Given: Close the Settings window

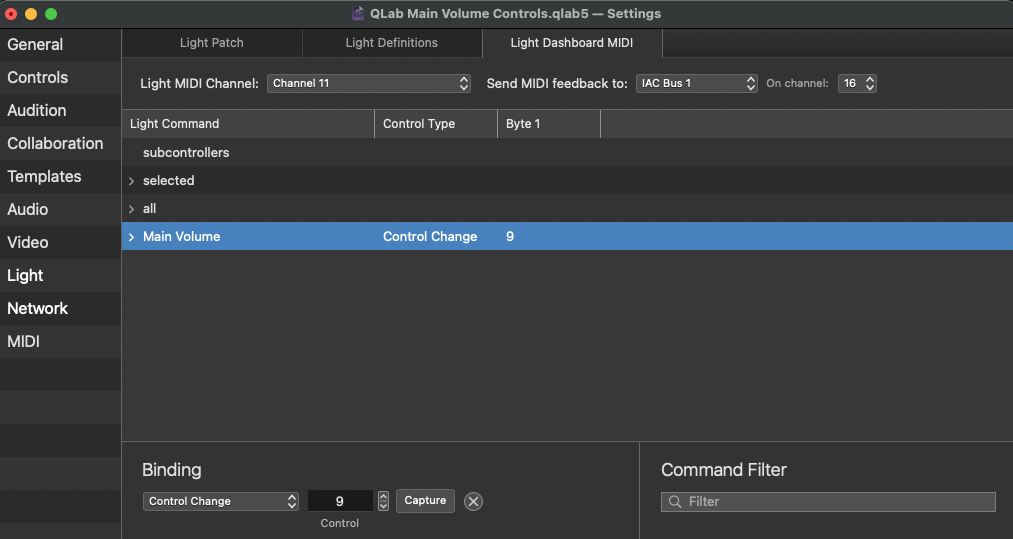Looking at the screenshot, I should tap(11, 14).
